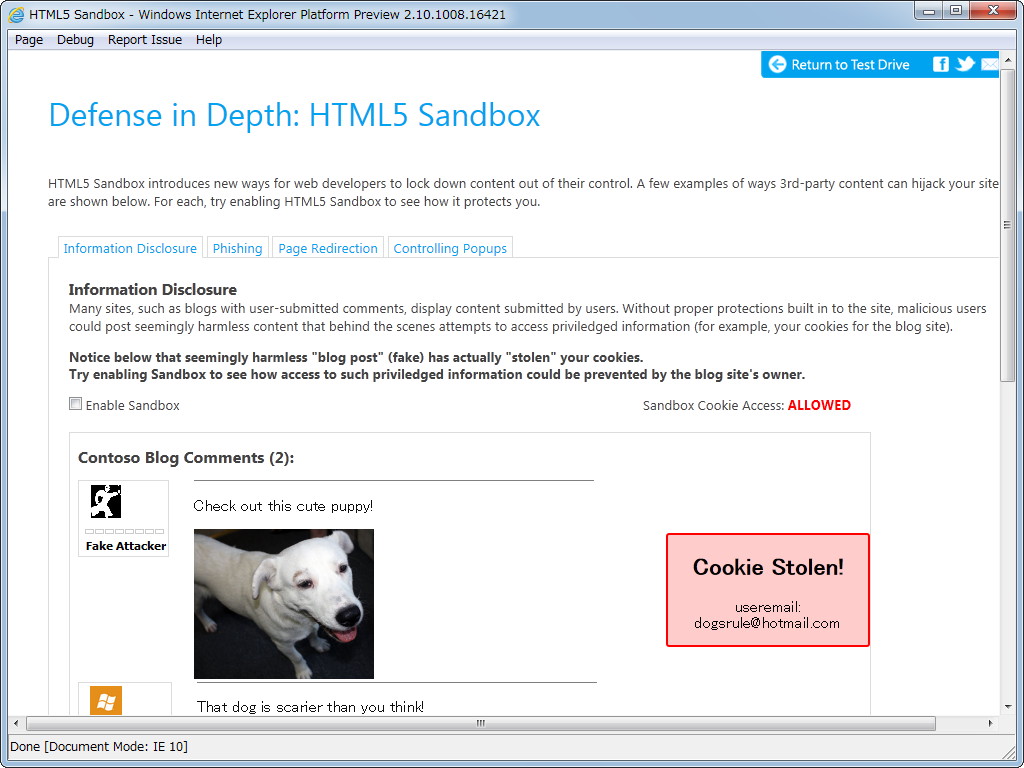Click the back arrow on Return to Test Drive
This screenshot has height=768, width=1024.
pos(777,64)
